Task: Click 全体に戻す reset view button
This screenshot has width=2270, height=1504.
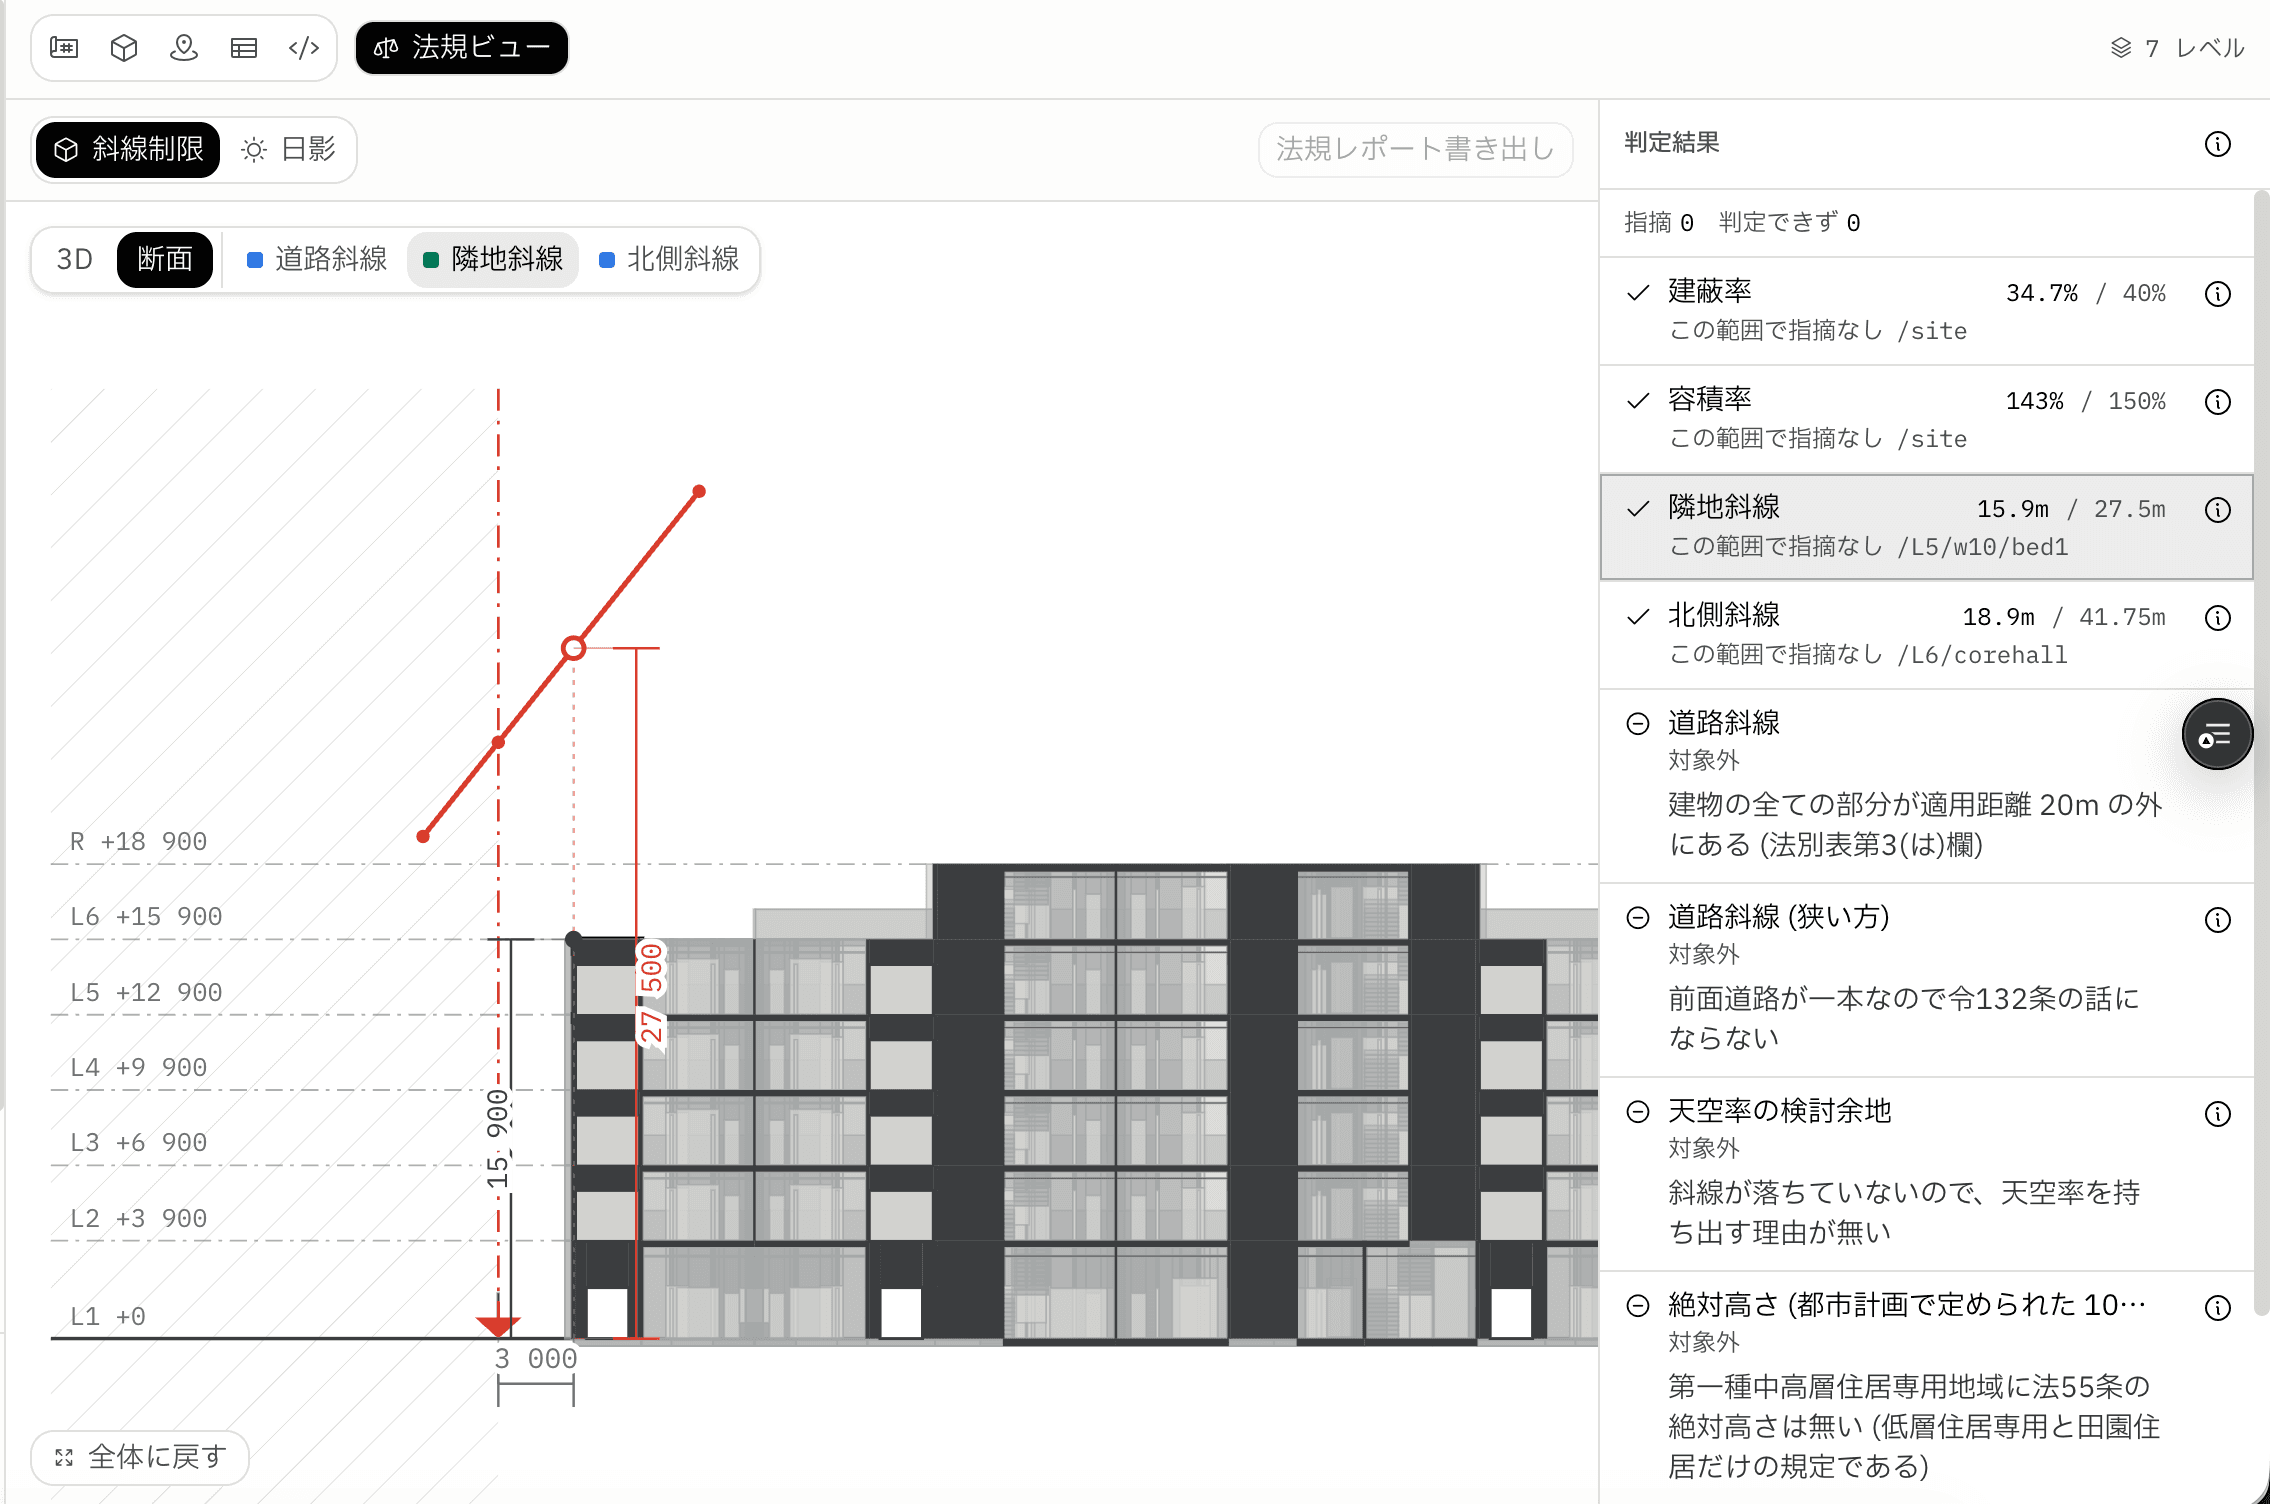Action: point(140,1458)
